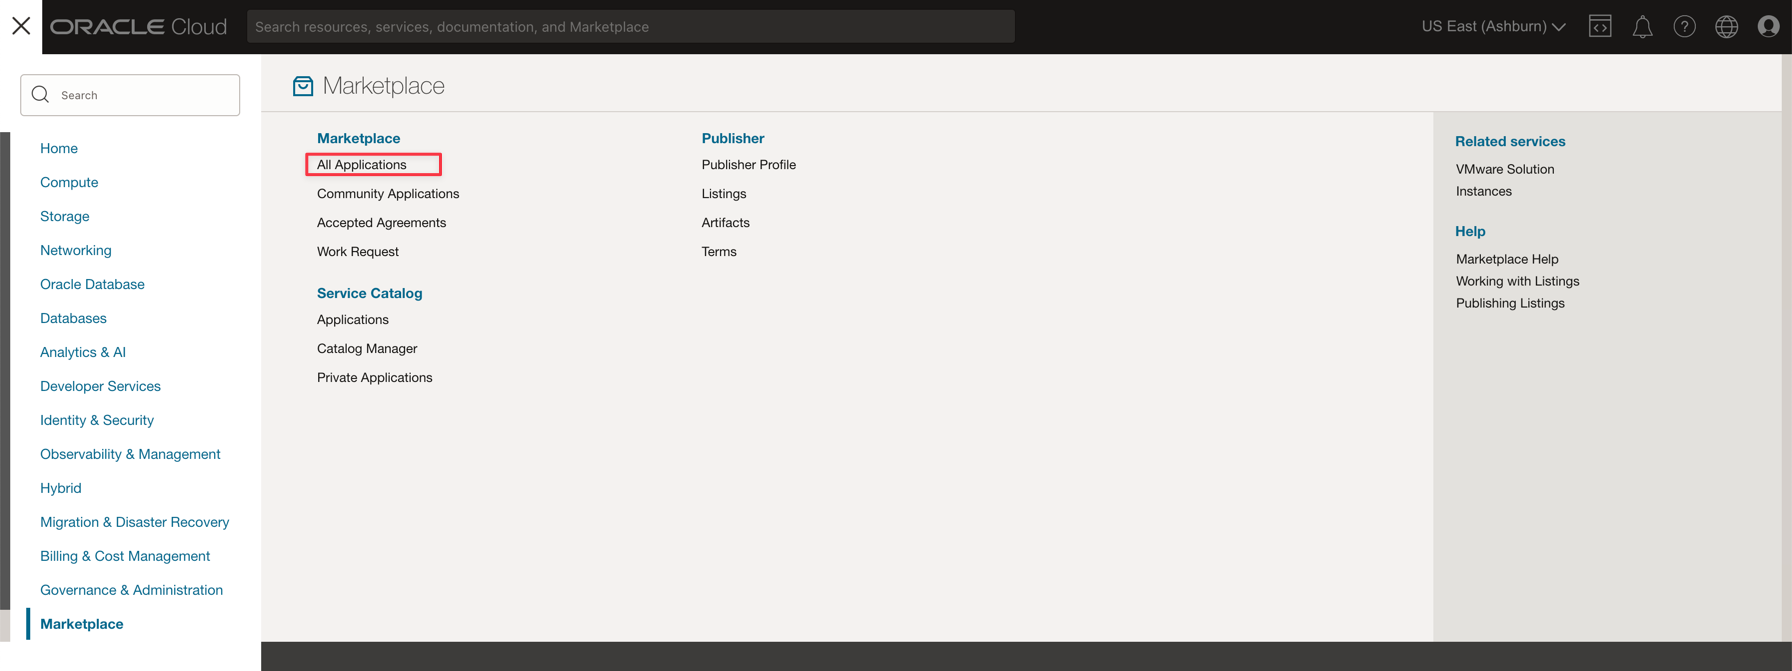The image size is (1792, 671).
Task: Open user profile avatar icon
Action: pyautogui.click(x=1768, y=27)
